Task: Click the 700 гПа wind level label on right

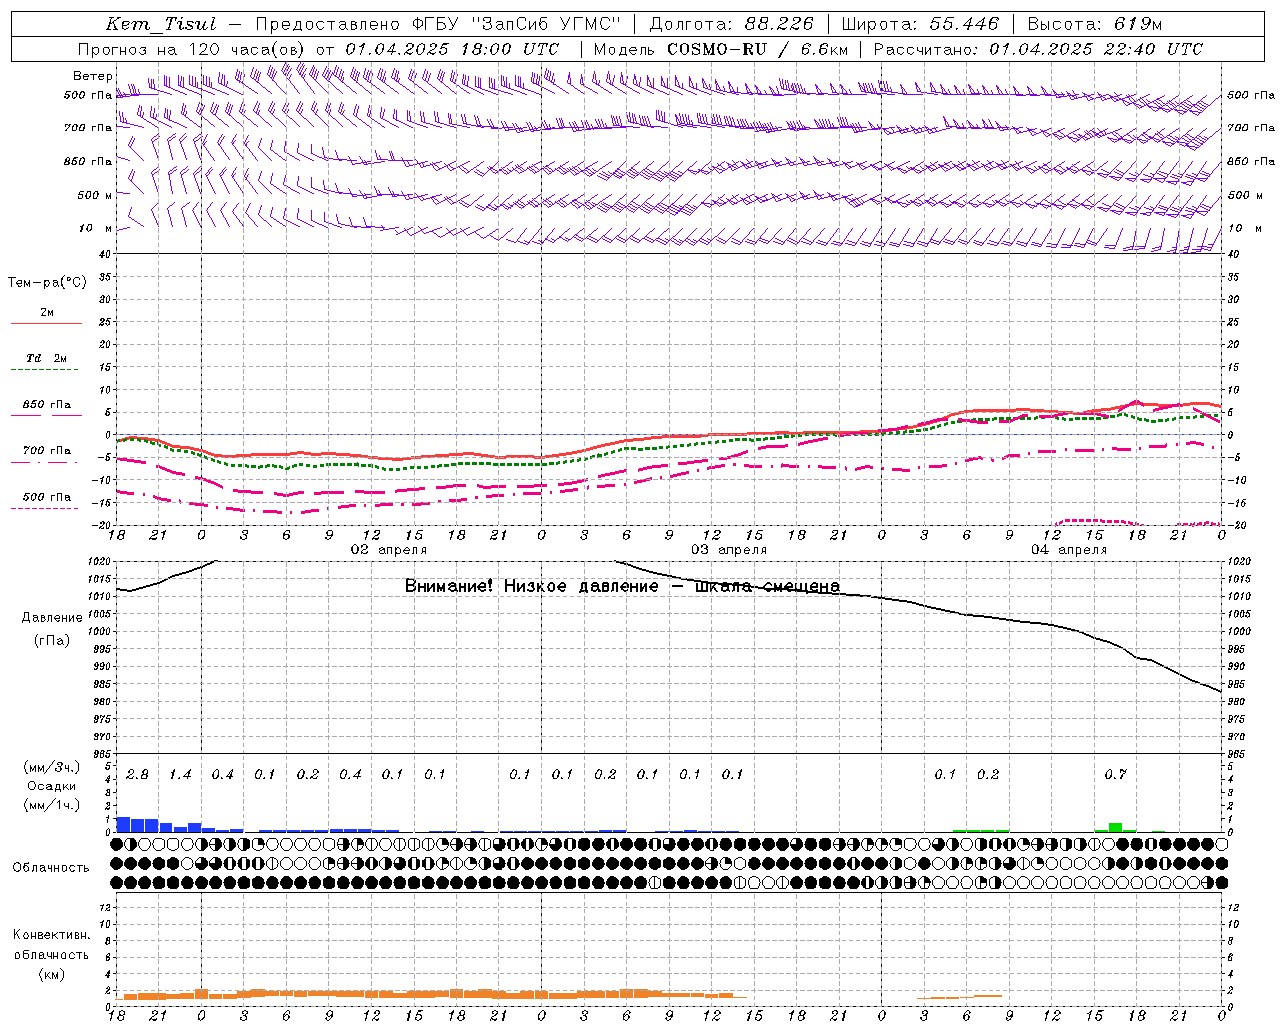Action: pos(1251,128)
